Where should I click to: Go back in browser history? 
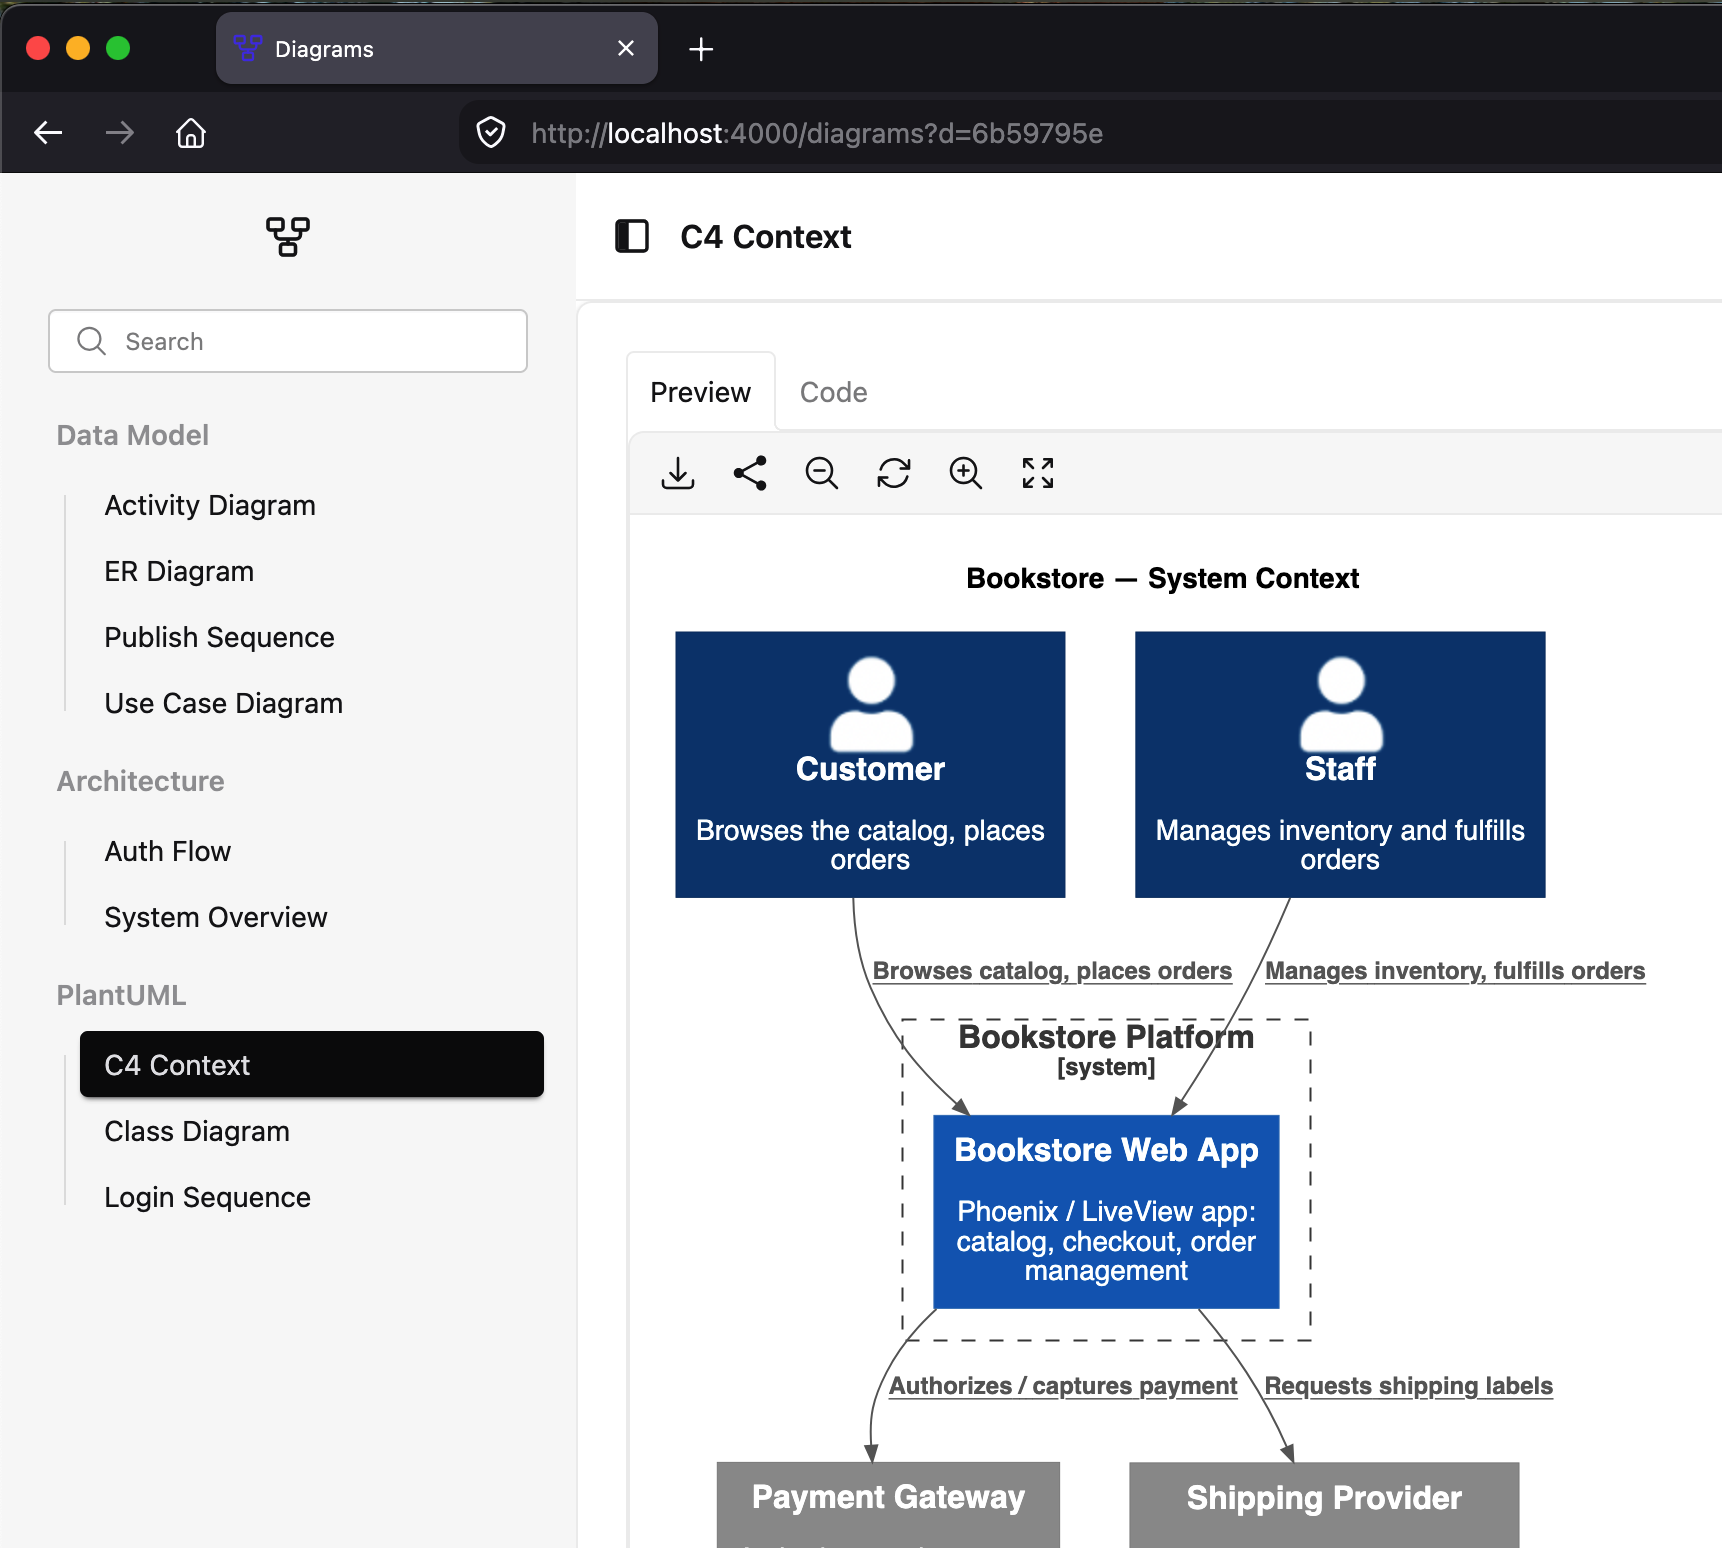48,133
